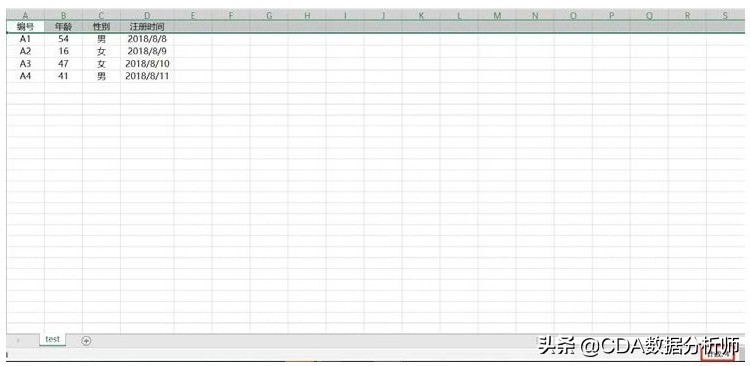Add a new sheet with plus icon
The height and width of the screenshot is (366, 750).
point(86,341)
